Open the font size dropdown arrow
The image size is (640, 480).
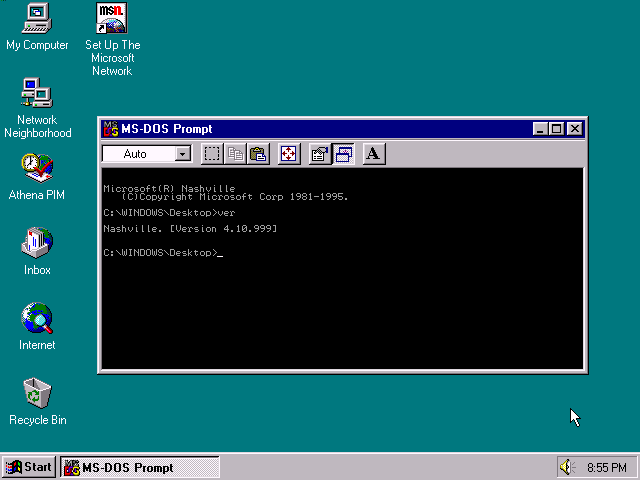click(x=183, y=154)
